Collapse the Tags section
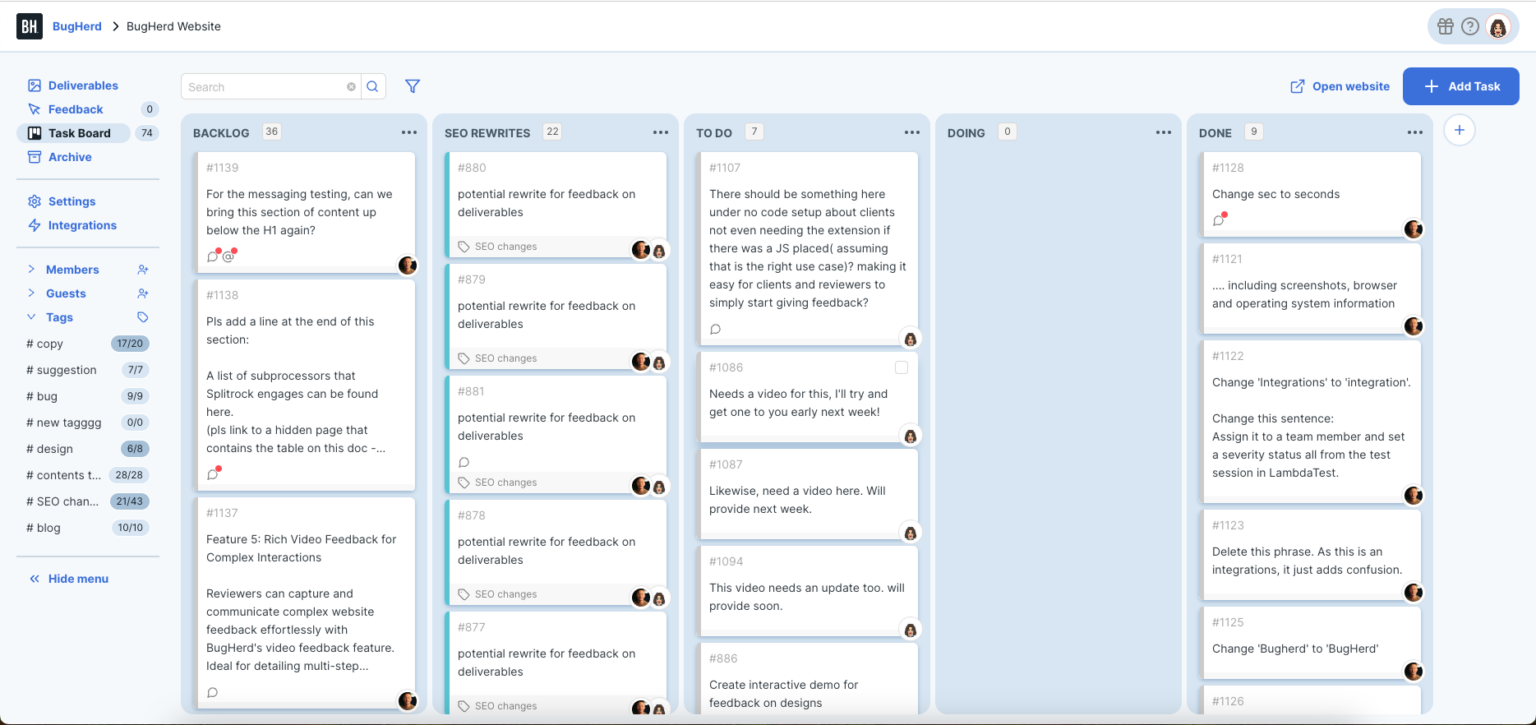 (31, 317)
